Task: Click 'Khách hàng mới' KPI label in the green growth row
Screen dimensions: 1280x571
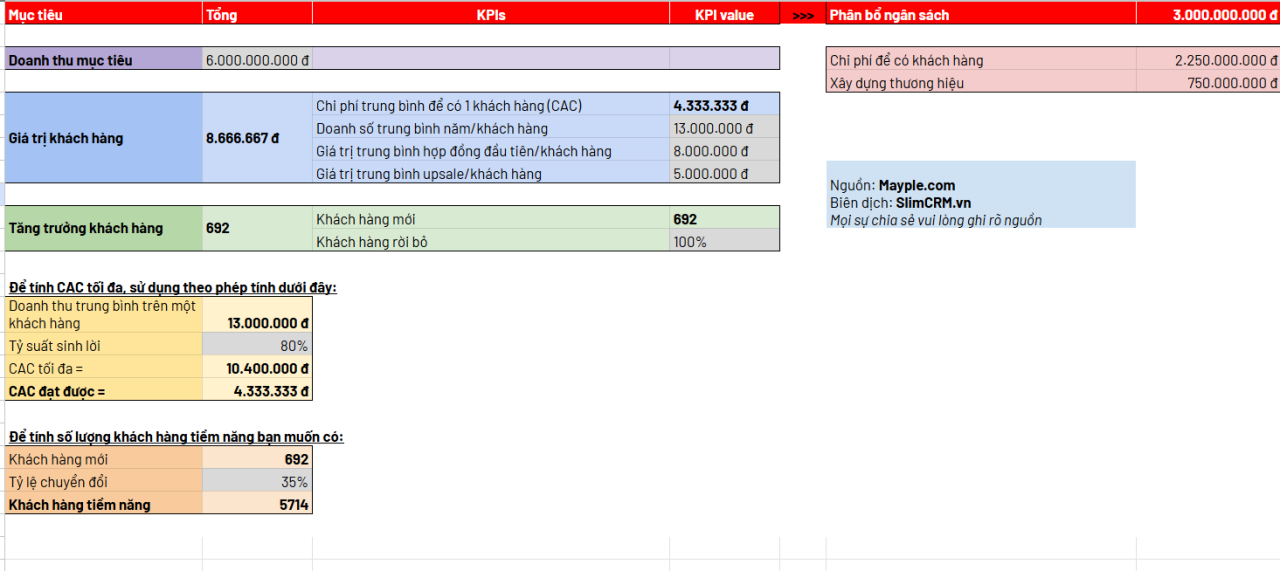Action: pos(491,218)
